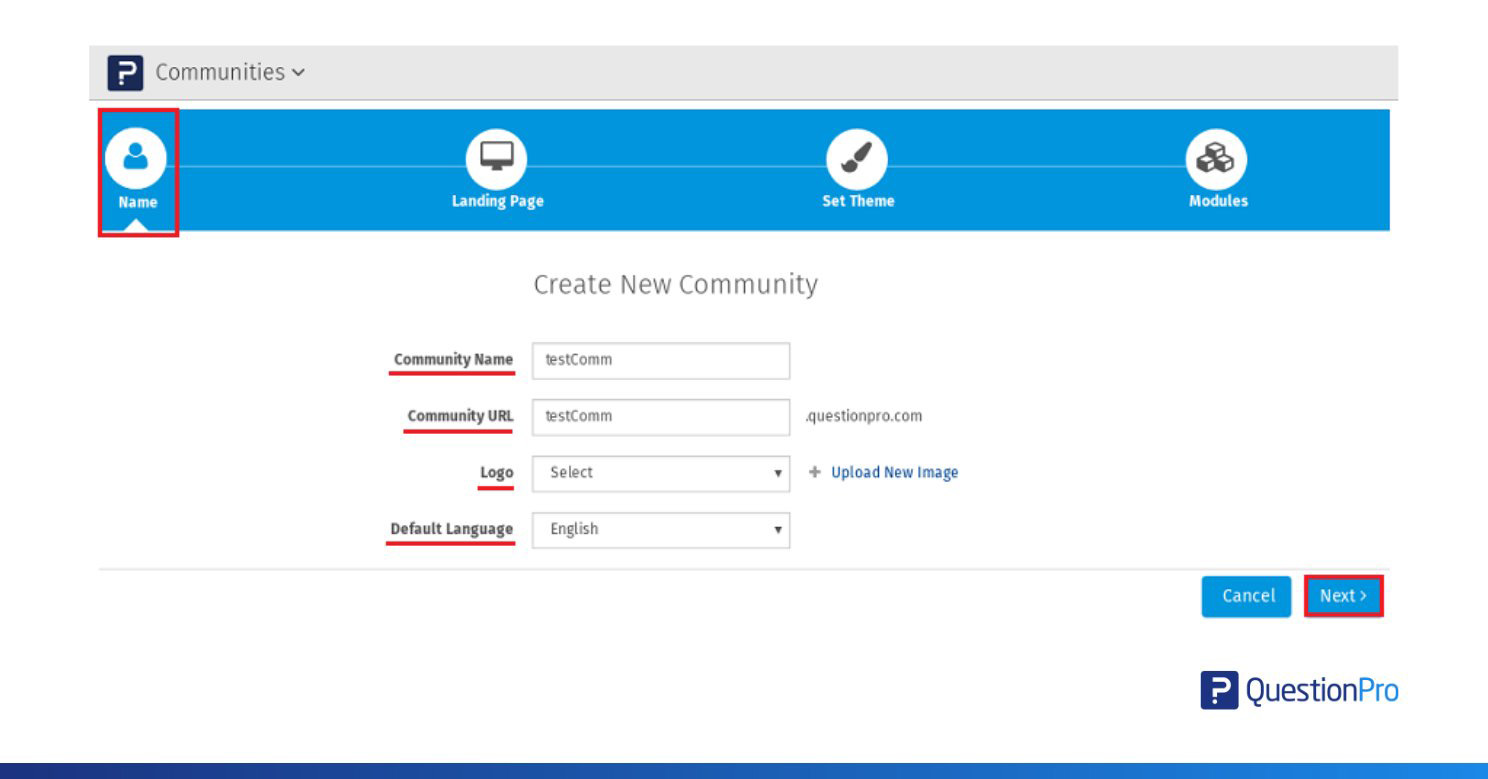The height and width of the screenshot is (779, 1488).
Task: Select the Set Theme step label
Action: (x=857, y=200)
